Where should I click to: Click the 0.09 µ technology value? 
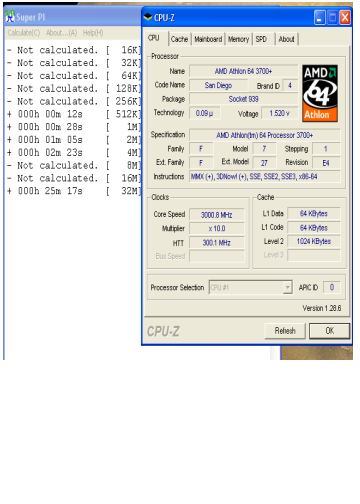204,113
